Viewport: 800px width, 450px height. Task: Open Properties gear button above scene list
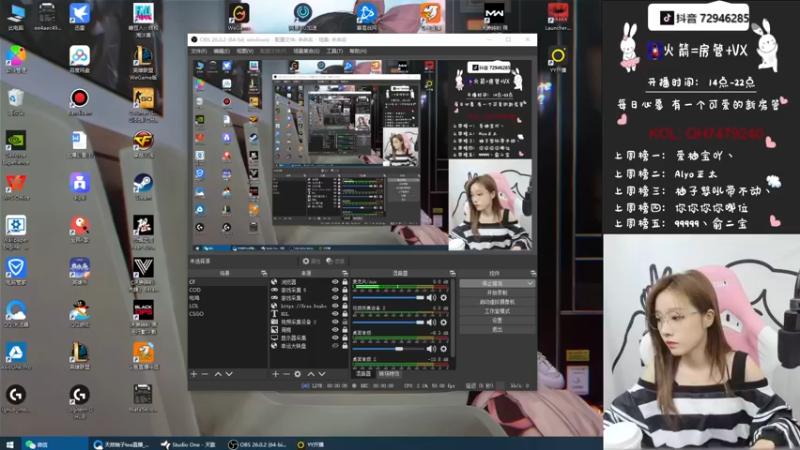311,261
